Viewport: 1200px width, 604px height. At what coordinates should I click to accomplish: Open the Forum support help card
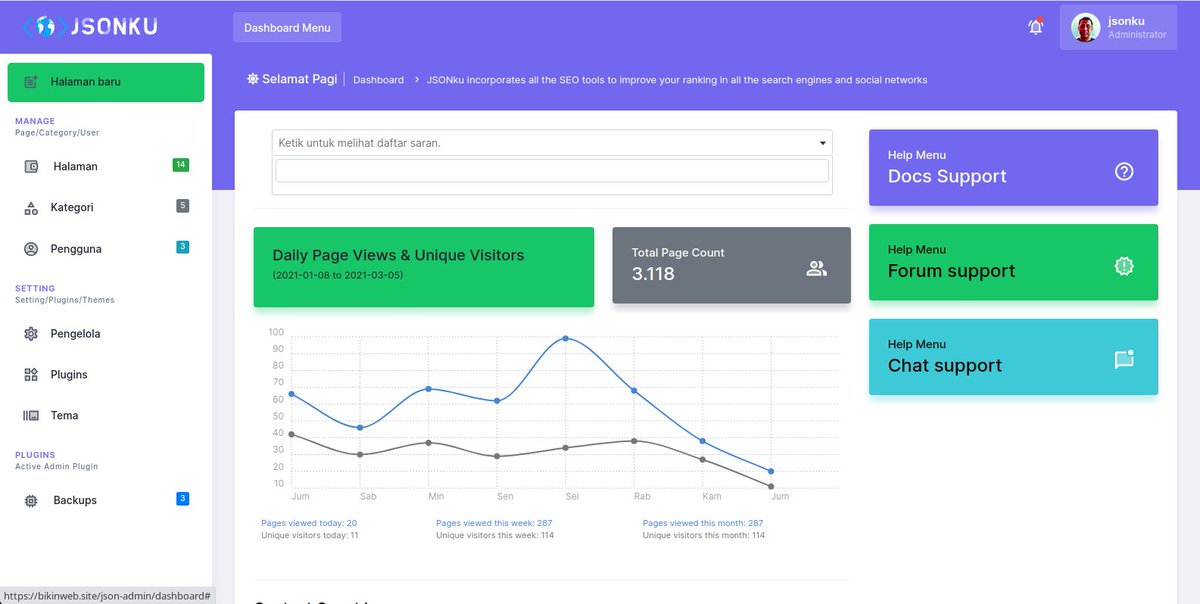click(x=1013, y=262)
